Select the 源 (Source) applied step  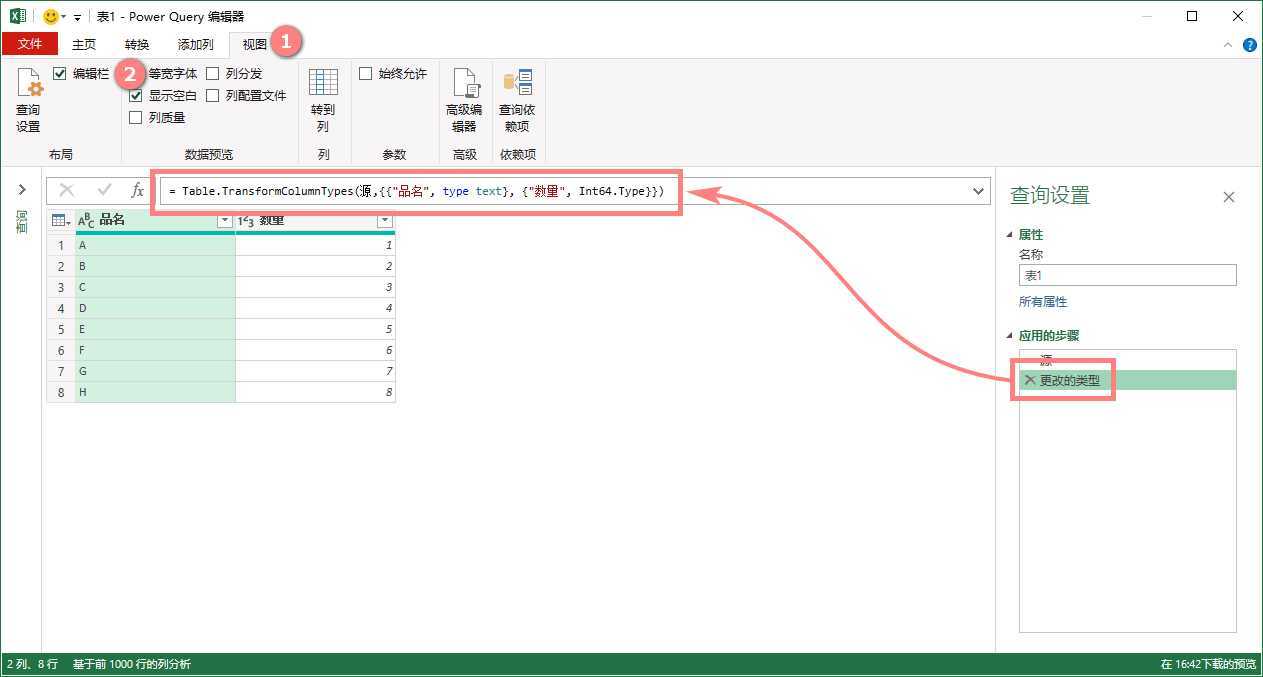point(1128,360)
